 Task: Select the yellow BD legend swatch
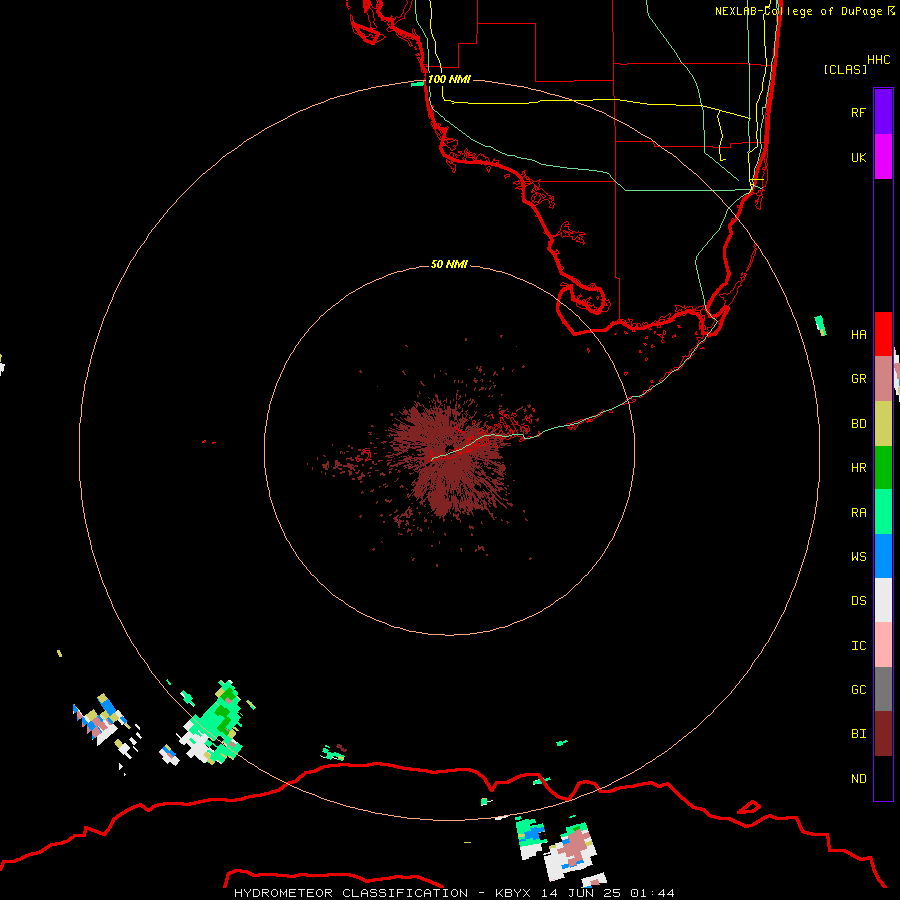(883, 424)
